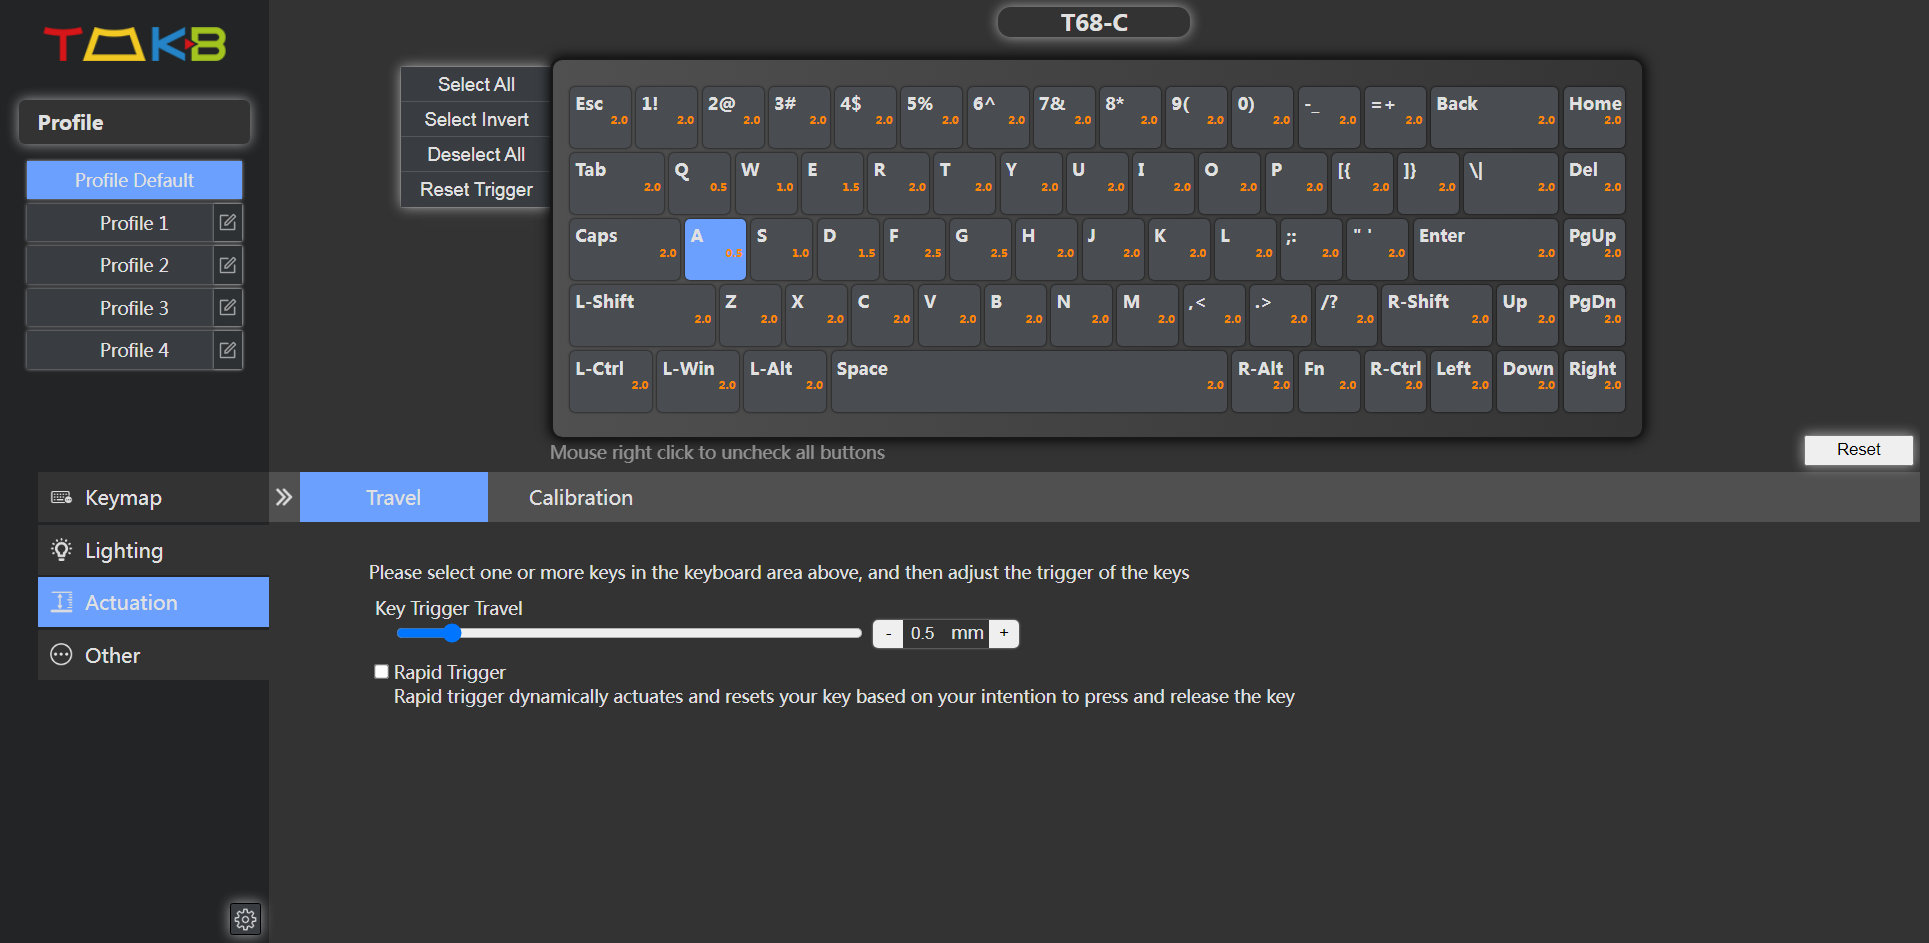Click Select Invert option

(x=476, y=120)
